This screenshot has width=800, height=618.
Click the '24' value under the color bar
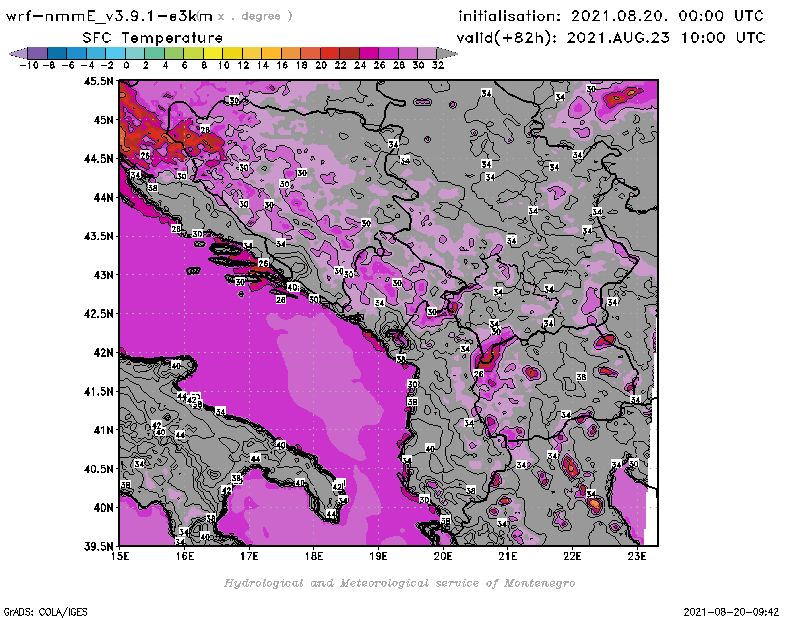click(360, 65)
